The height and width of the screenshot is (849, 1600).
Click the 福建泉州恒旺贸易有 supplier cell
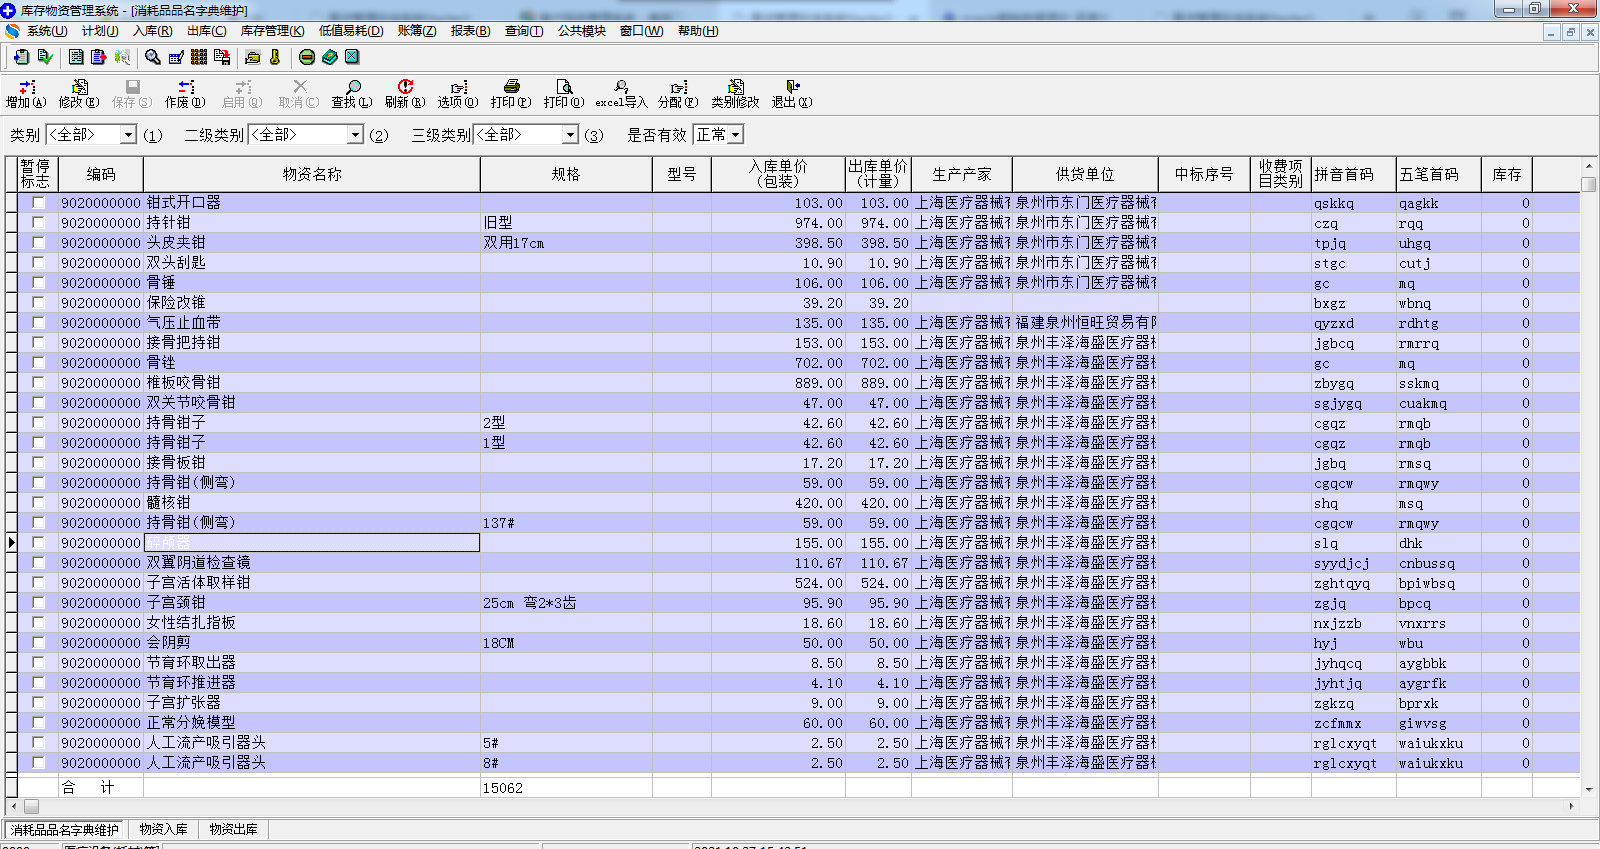tap(1085, 322)
